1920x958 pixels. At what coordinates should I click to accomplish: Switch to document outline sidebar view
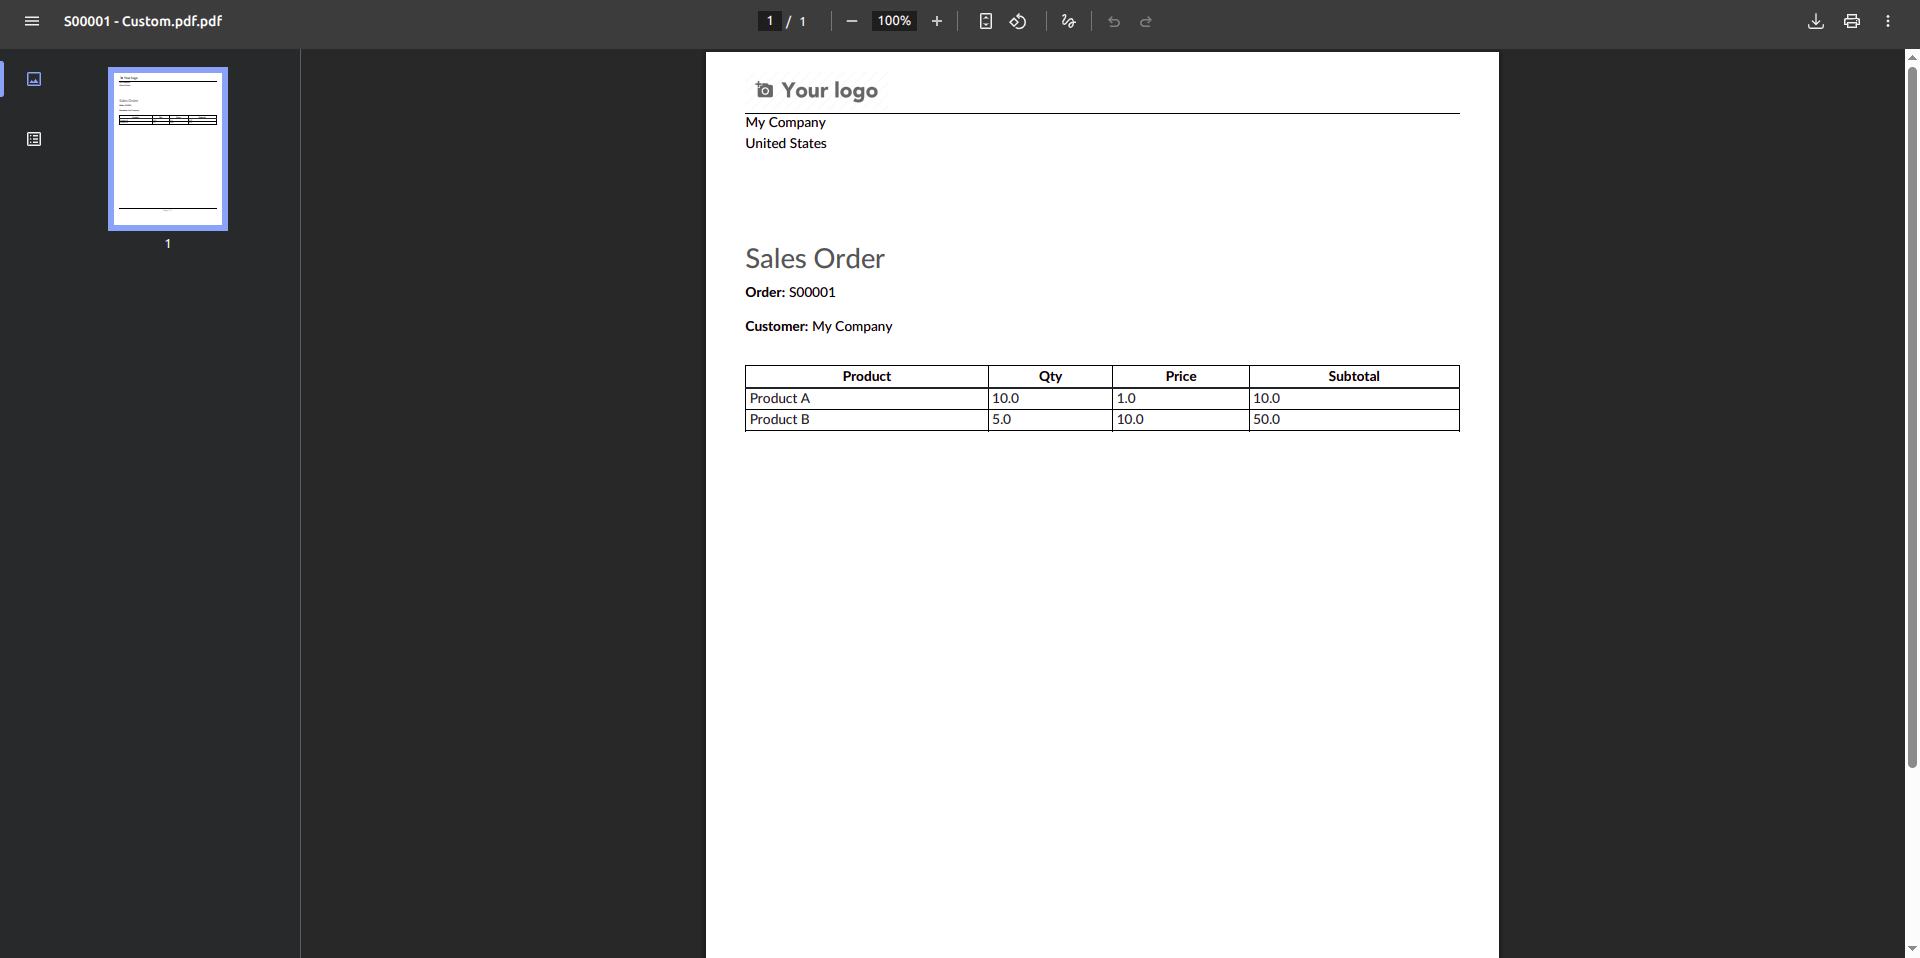(x=34, y=139)
